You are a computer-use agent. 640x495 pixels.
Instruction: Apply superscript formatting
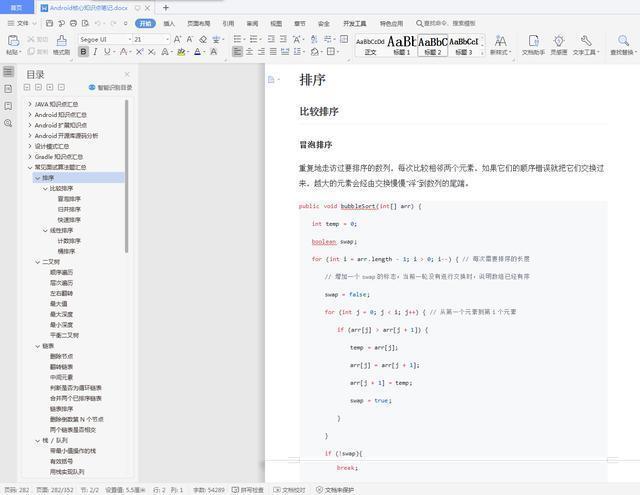[x=140, y=52]
